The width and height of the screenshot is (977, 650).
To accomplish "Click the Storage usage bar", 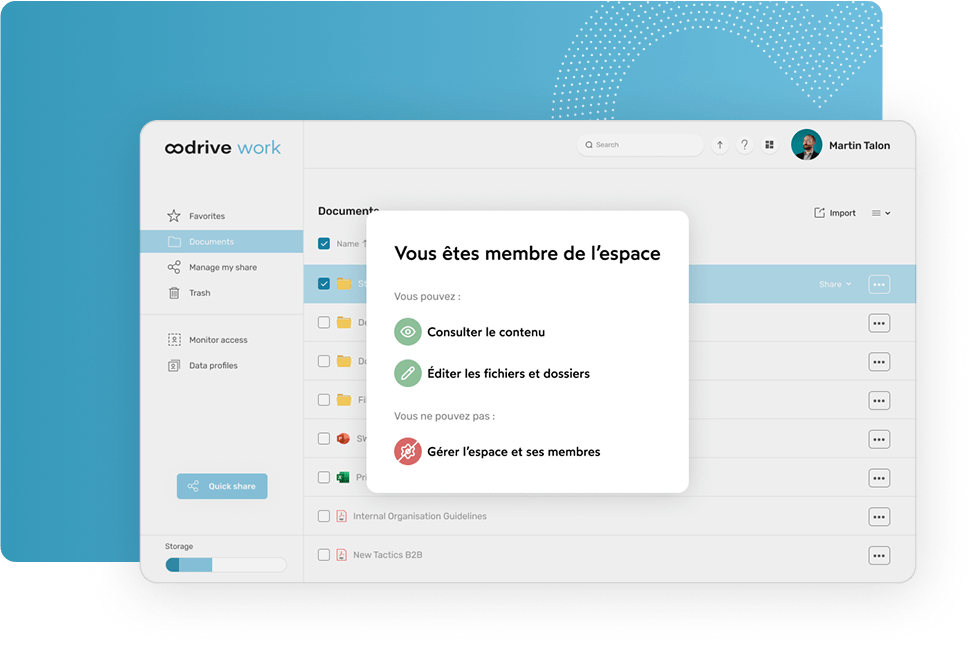I will click(226, 565).
